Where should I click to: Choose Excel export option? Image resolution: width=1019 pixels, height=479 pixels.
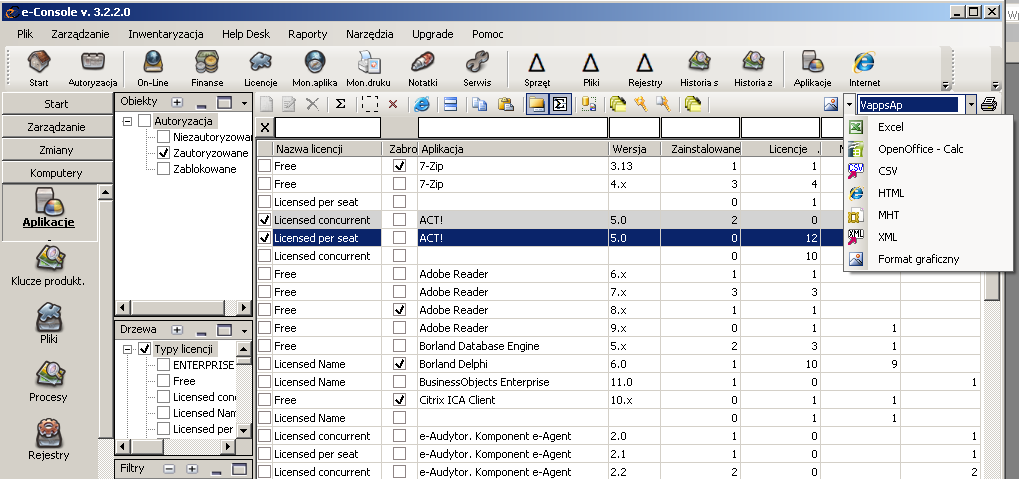point(928,127)
